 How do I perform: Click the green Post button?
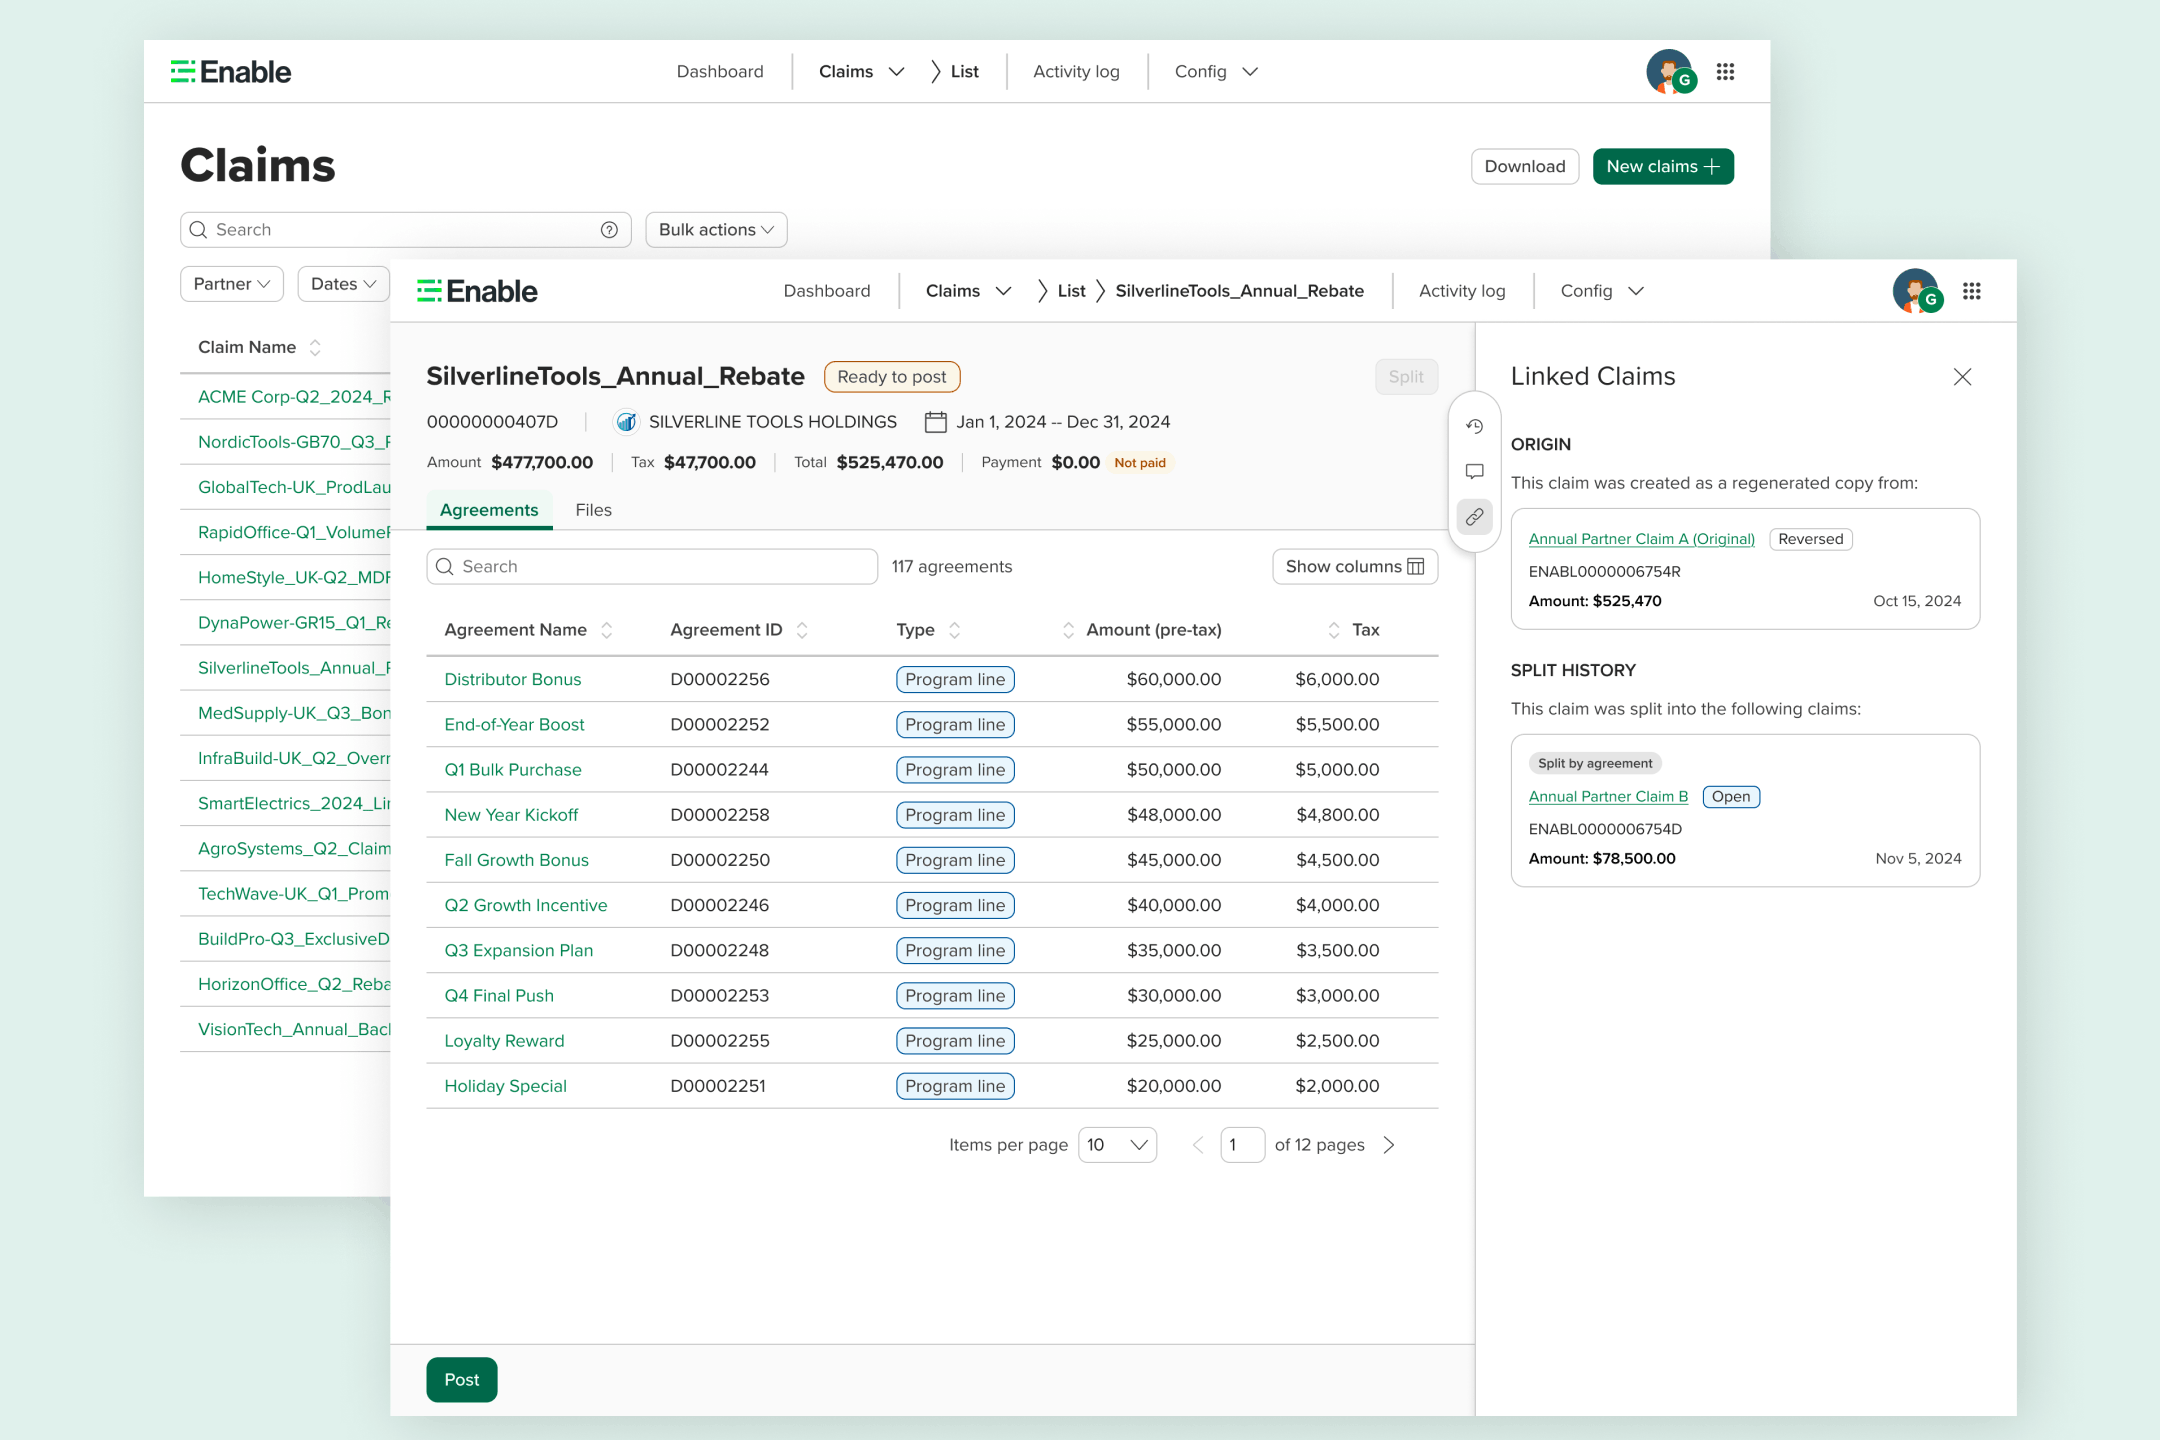click(461, 1379)
